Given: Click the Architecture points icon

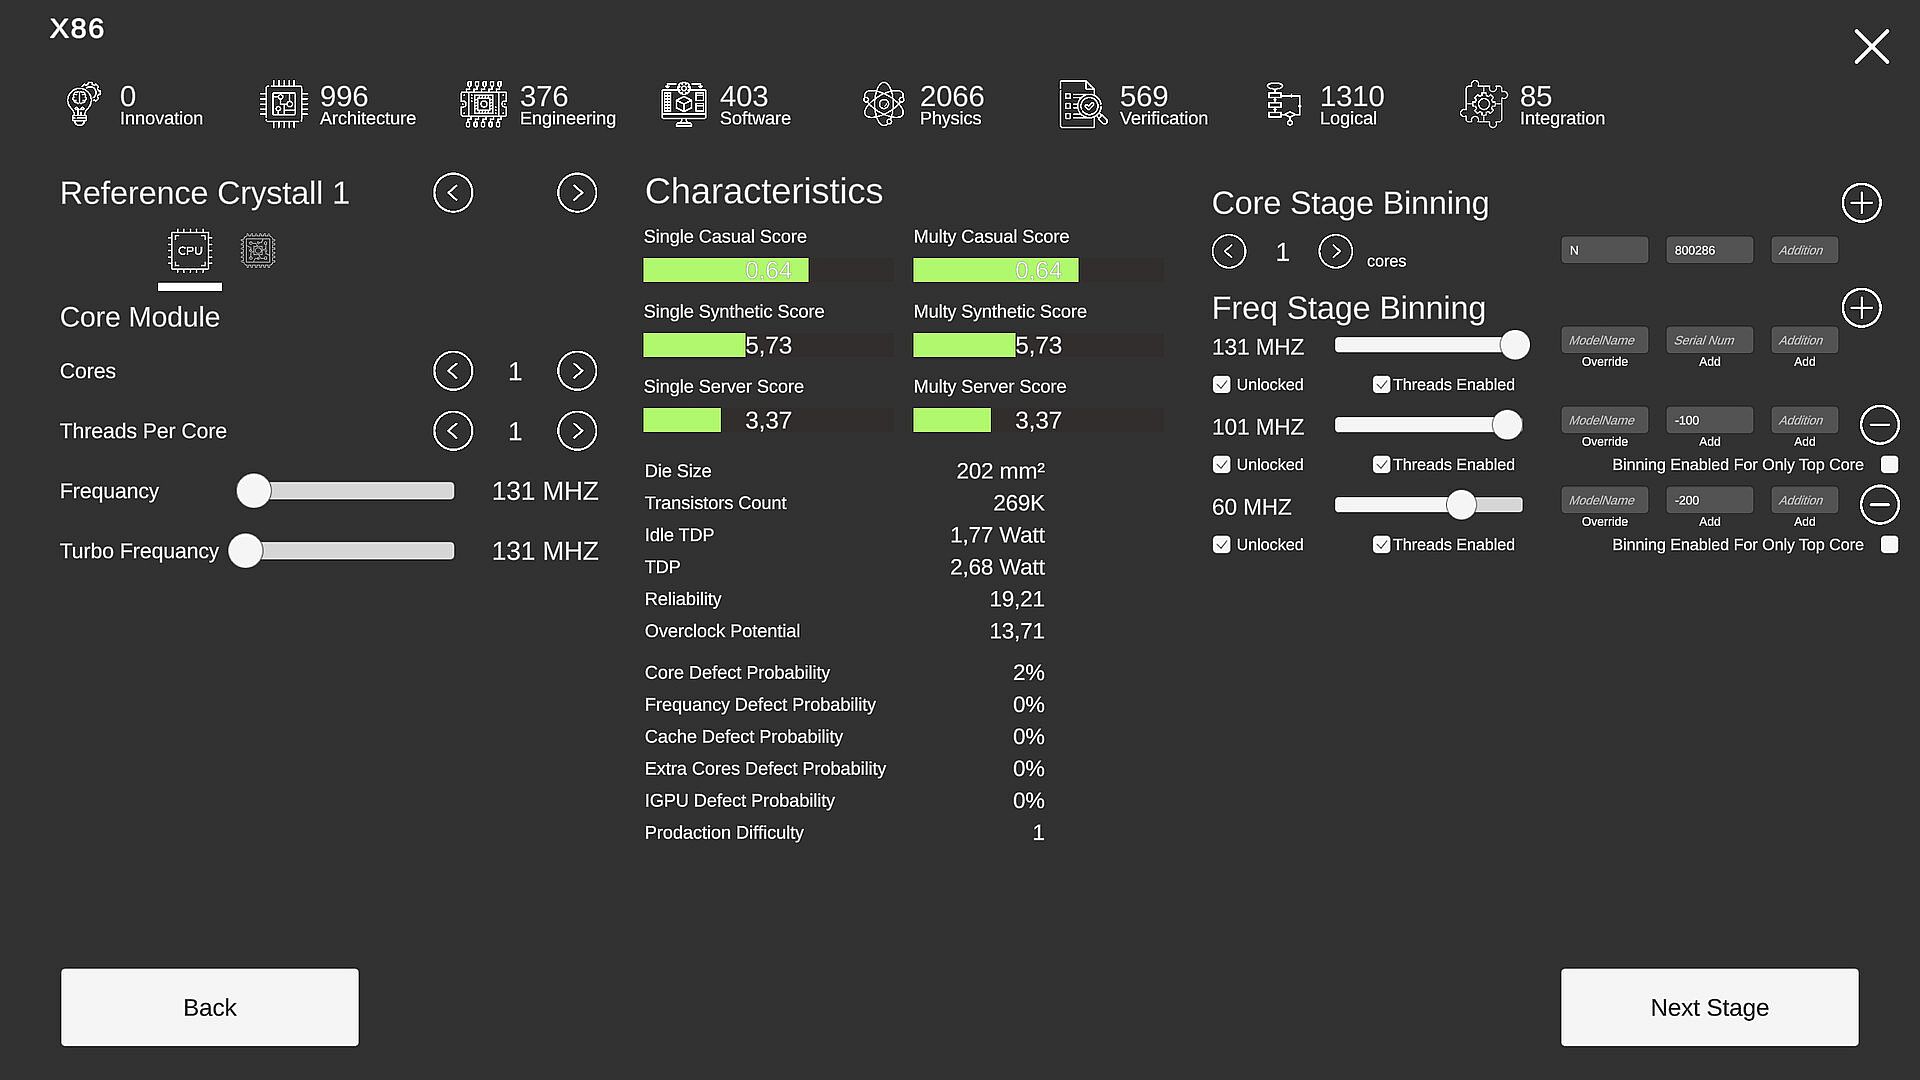Looking at the screenshot, I should 283,104.
